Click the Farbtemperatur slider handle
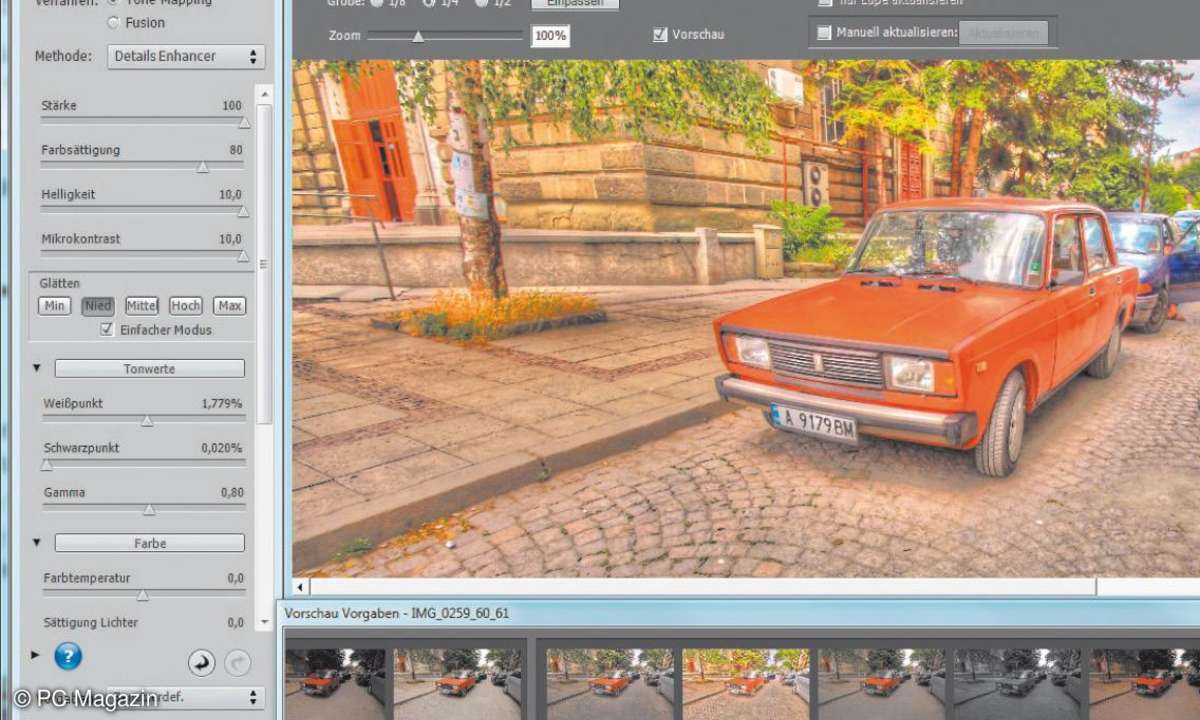 click(142, 595)
